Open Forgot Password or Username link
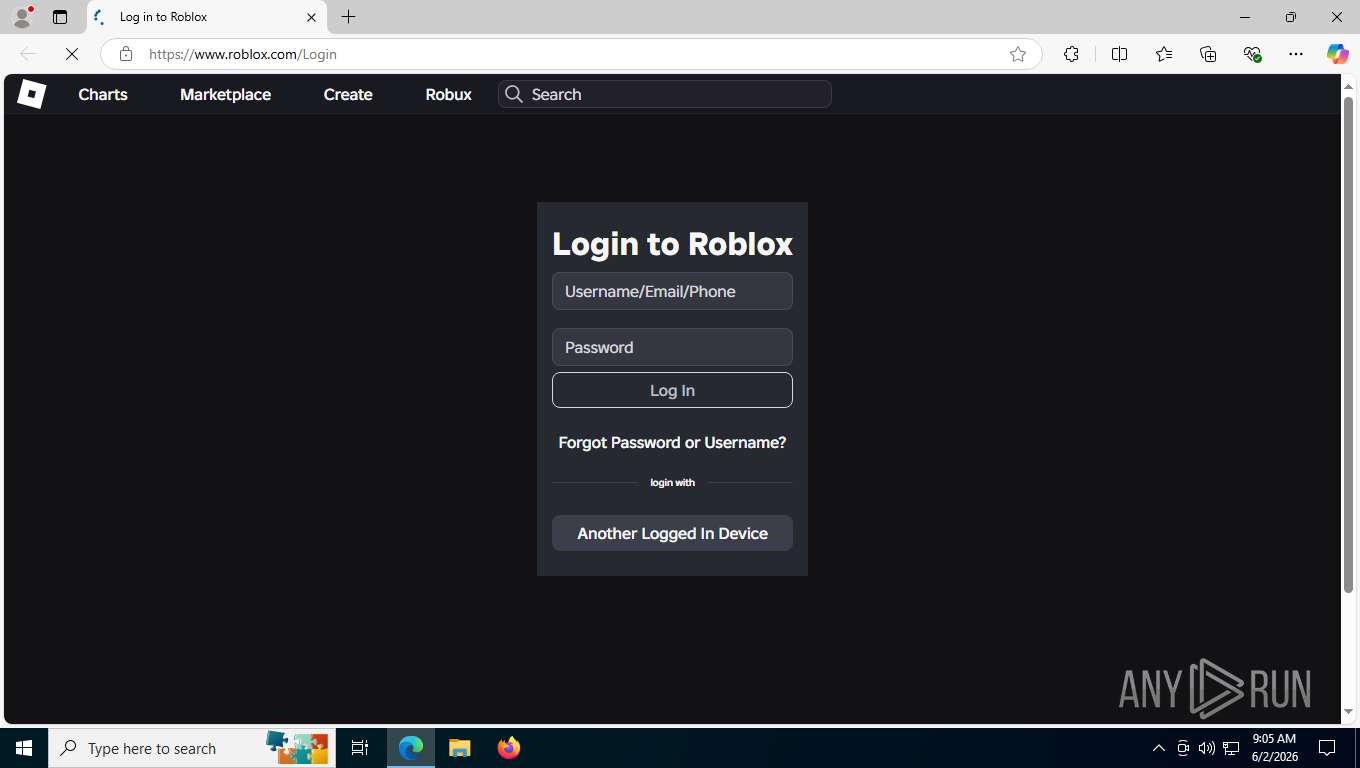 (672, 442)
